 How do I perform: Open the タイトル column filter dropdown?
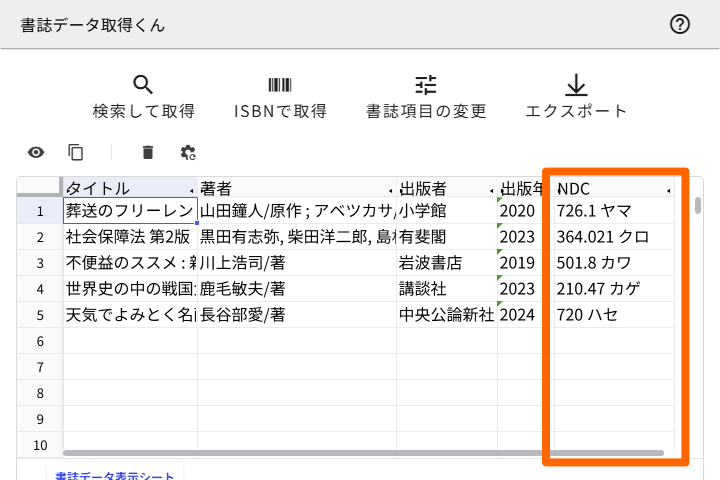[x=191, y=189]
